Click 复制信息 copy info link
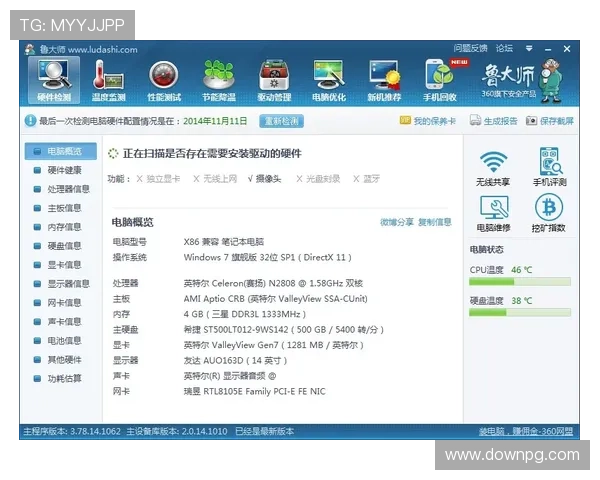The width and height of the screenshot is (600, 480). point(435,222)
